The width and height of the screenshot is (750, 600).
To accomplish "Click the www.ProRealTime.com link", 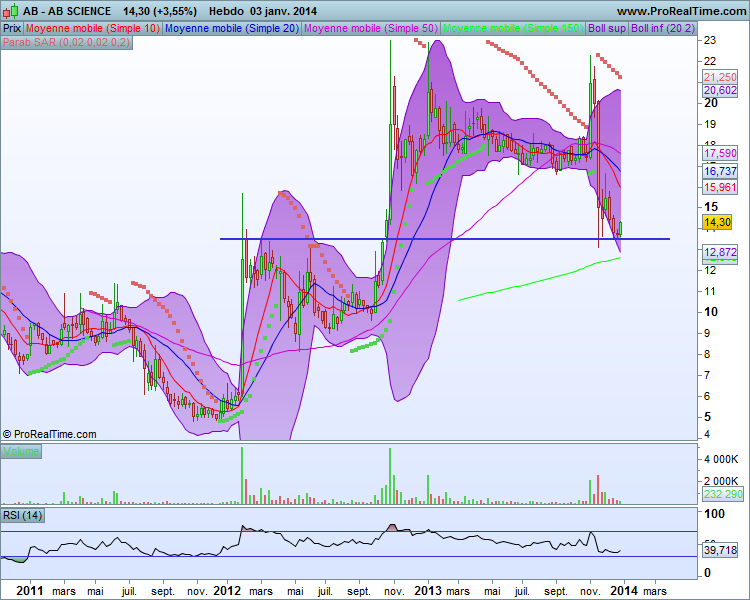I will click(681, 11).
